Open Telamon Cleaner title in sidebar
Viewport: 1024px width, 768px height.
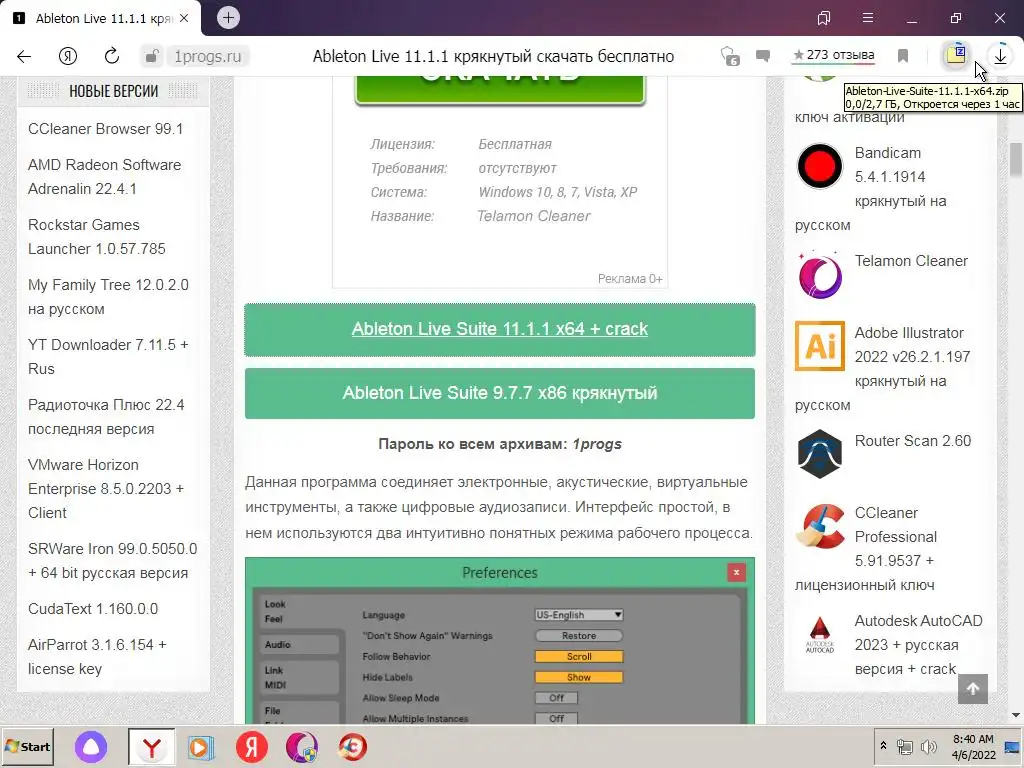pos(911,261)
